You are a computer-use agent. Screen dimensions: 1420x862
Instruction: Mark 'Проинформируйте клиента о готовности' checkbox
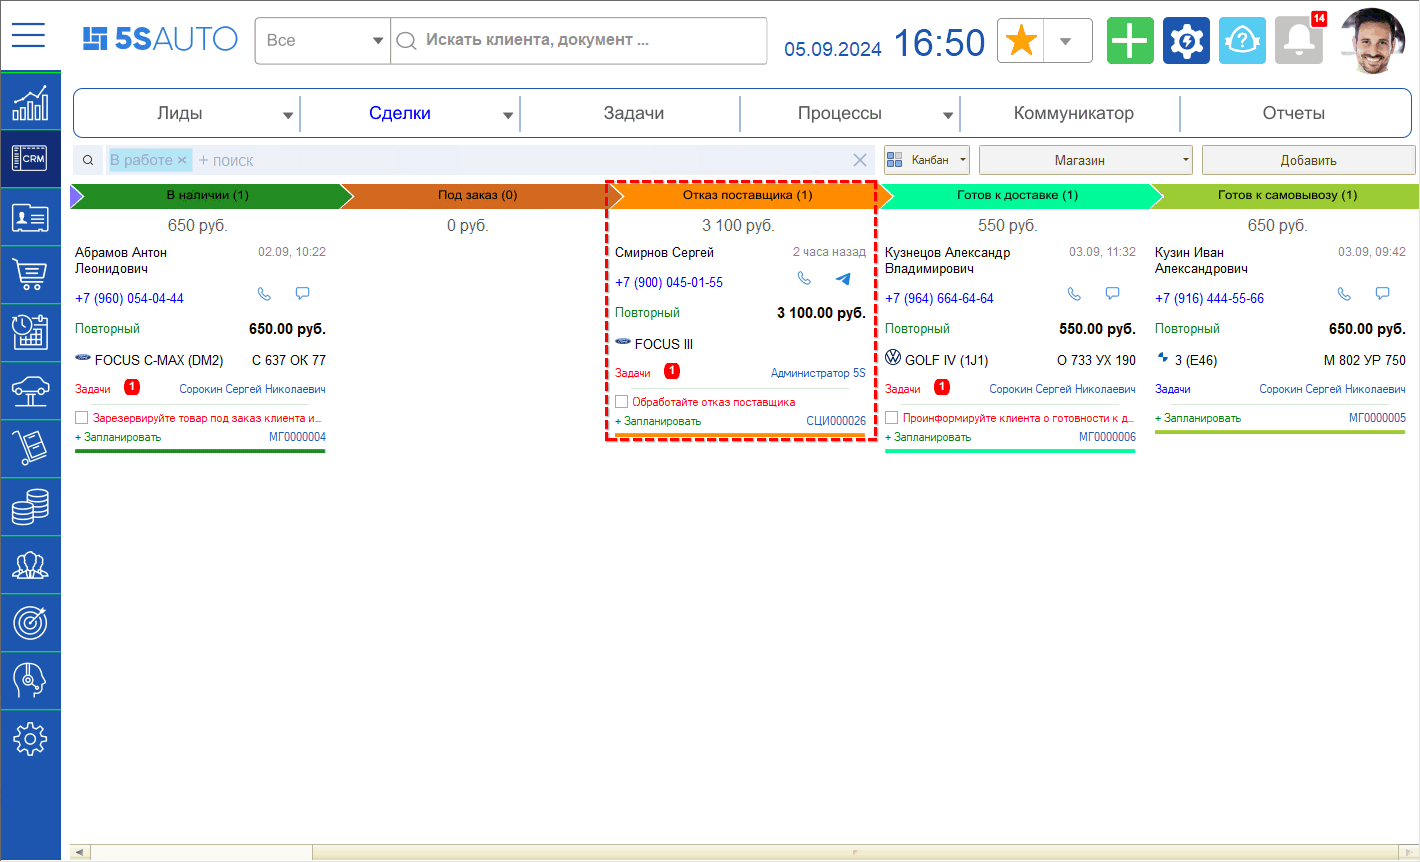click(892, 418)
